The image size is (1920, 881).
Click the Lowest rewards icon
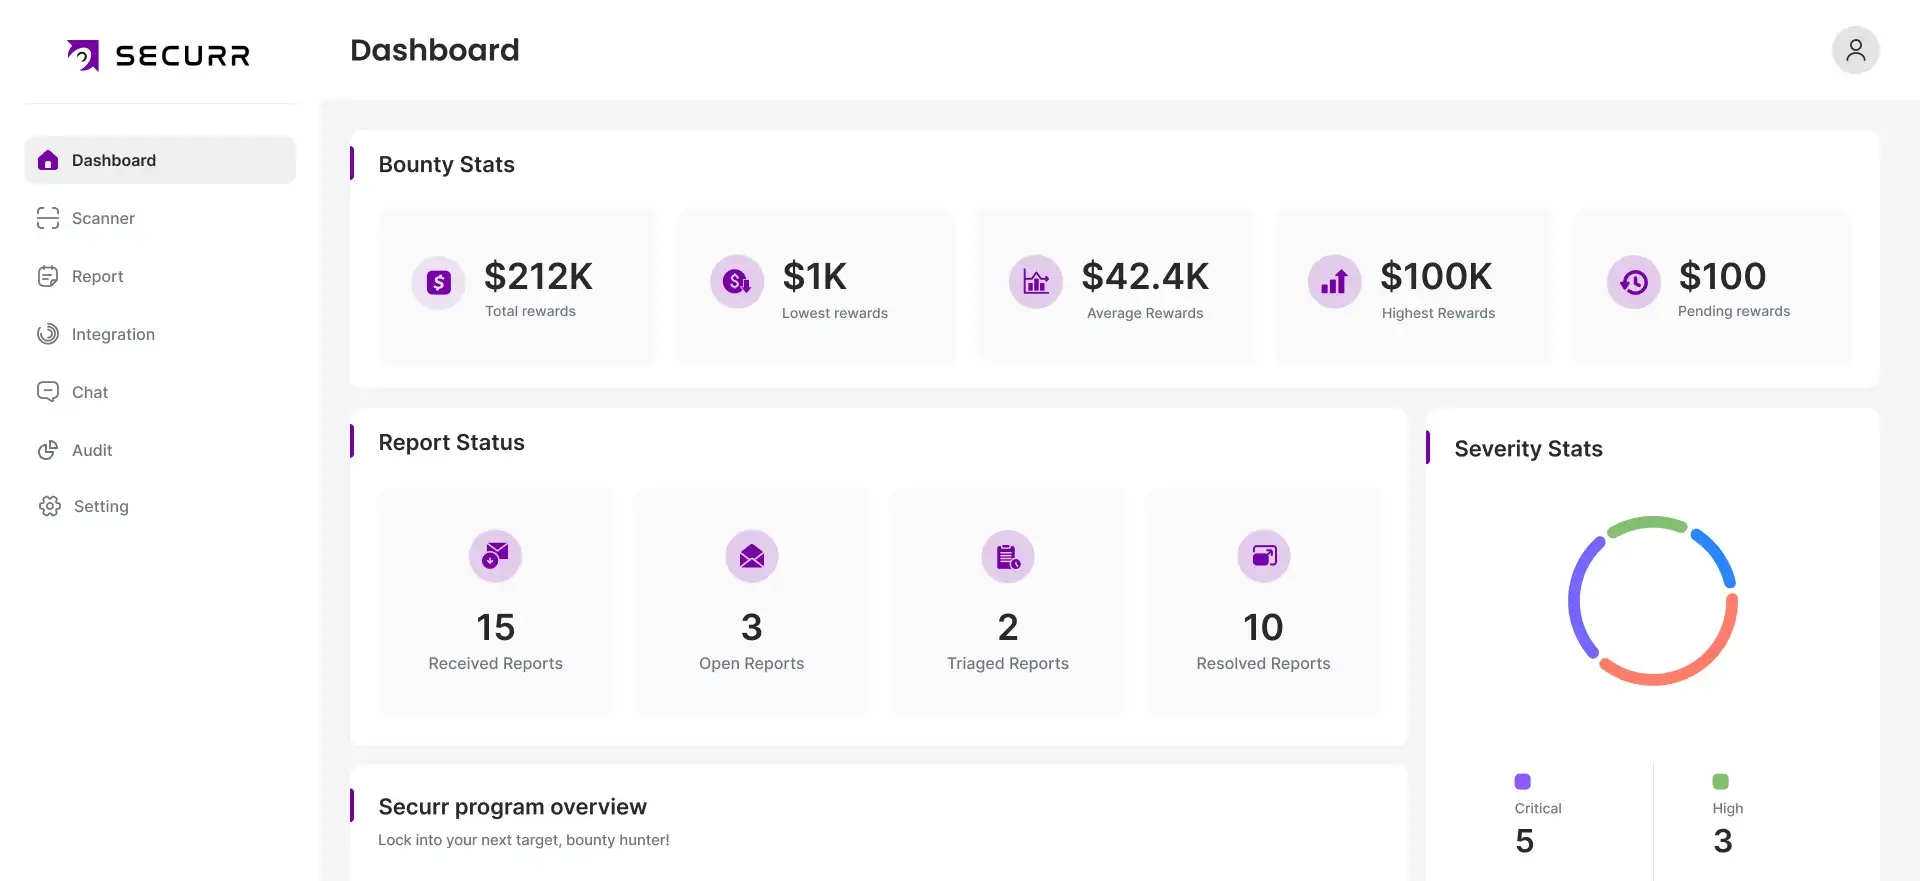737,282
